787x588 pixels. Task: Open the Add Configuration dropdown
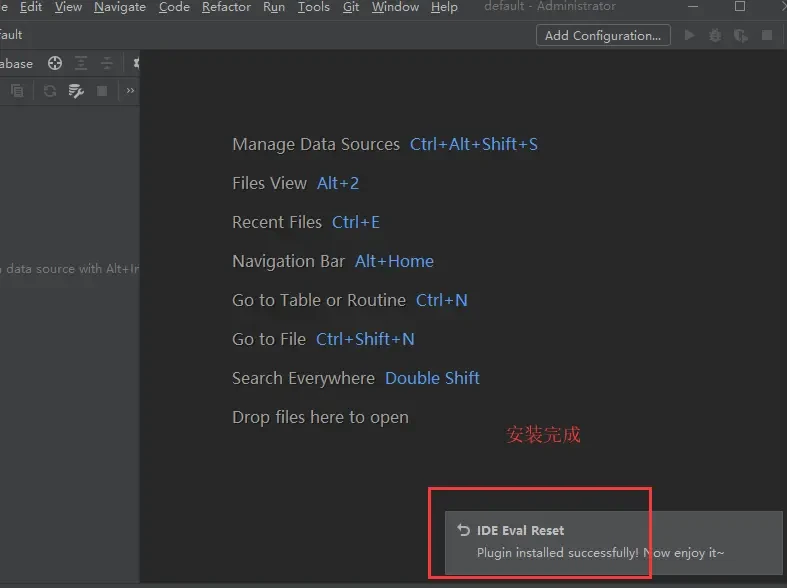603,35
